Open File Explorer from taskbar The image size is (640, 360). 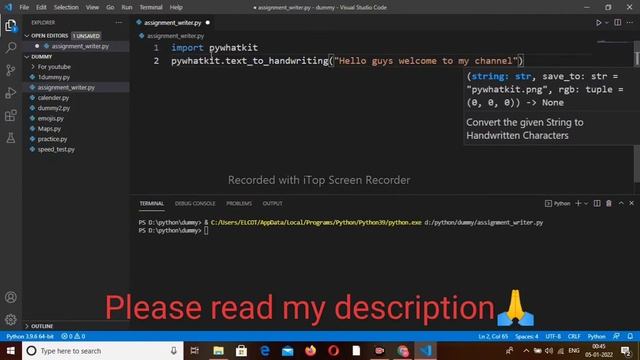point(218,351)
